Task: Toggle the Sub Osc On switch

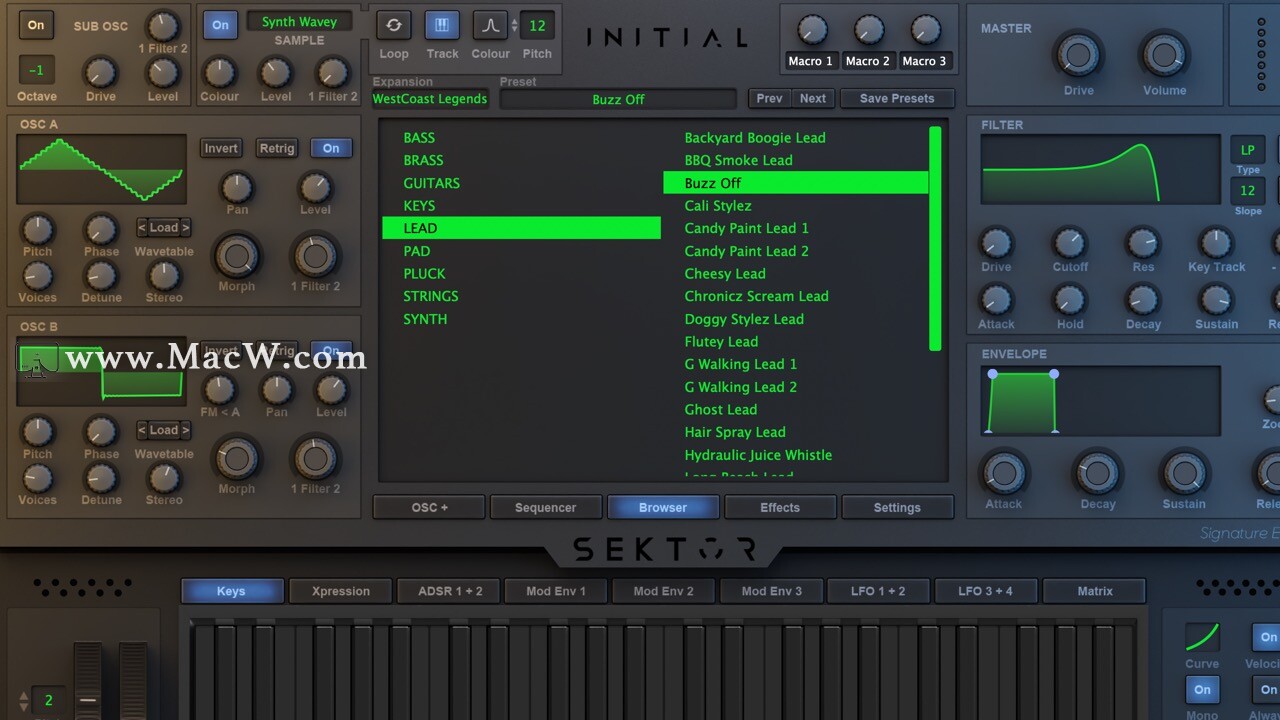Action: tap(36, 25)
